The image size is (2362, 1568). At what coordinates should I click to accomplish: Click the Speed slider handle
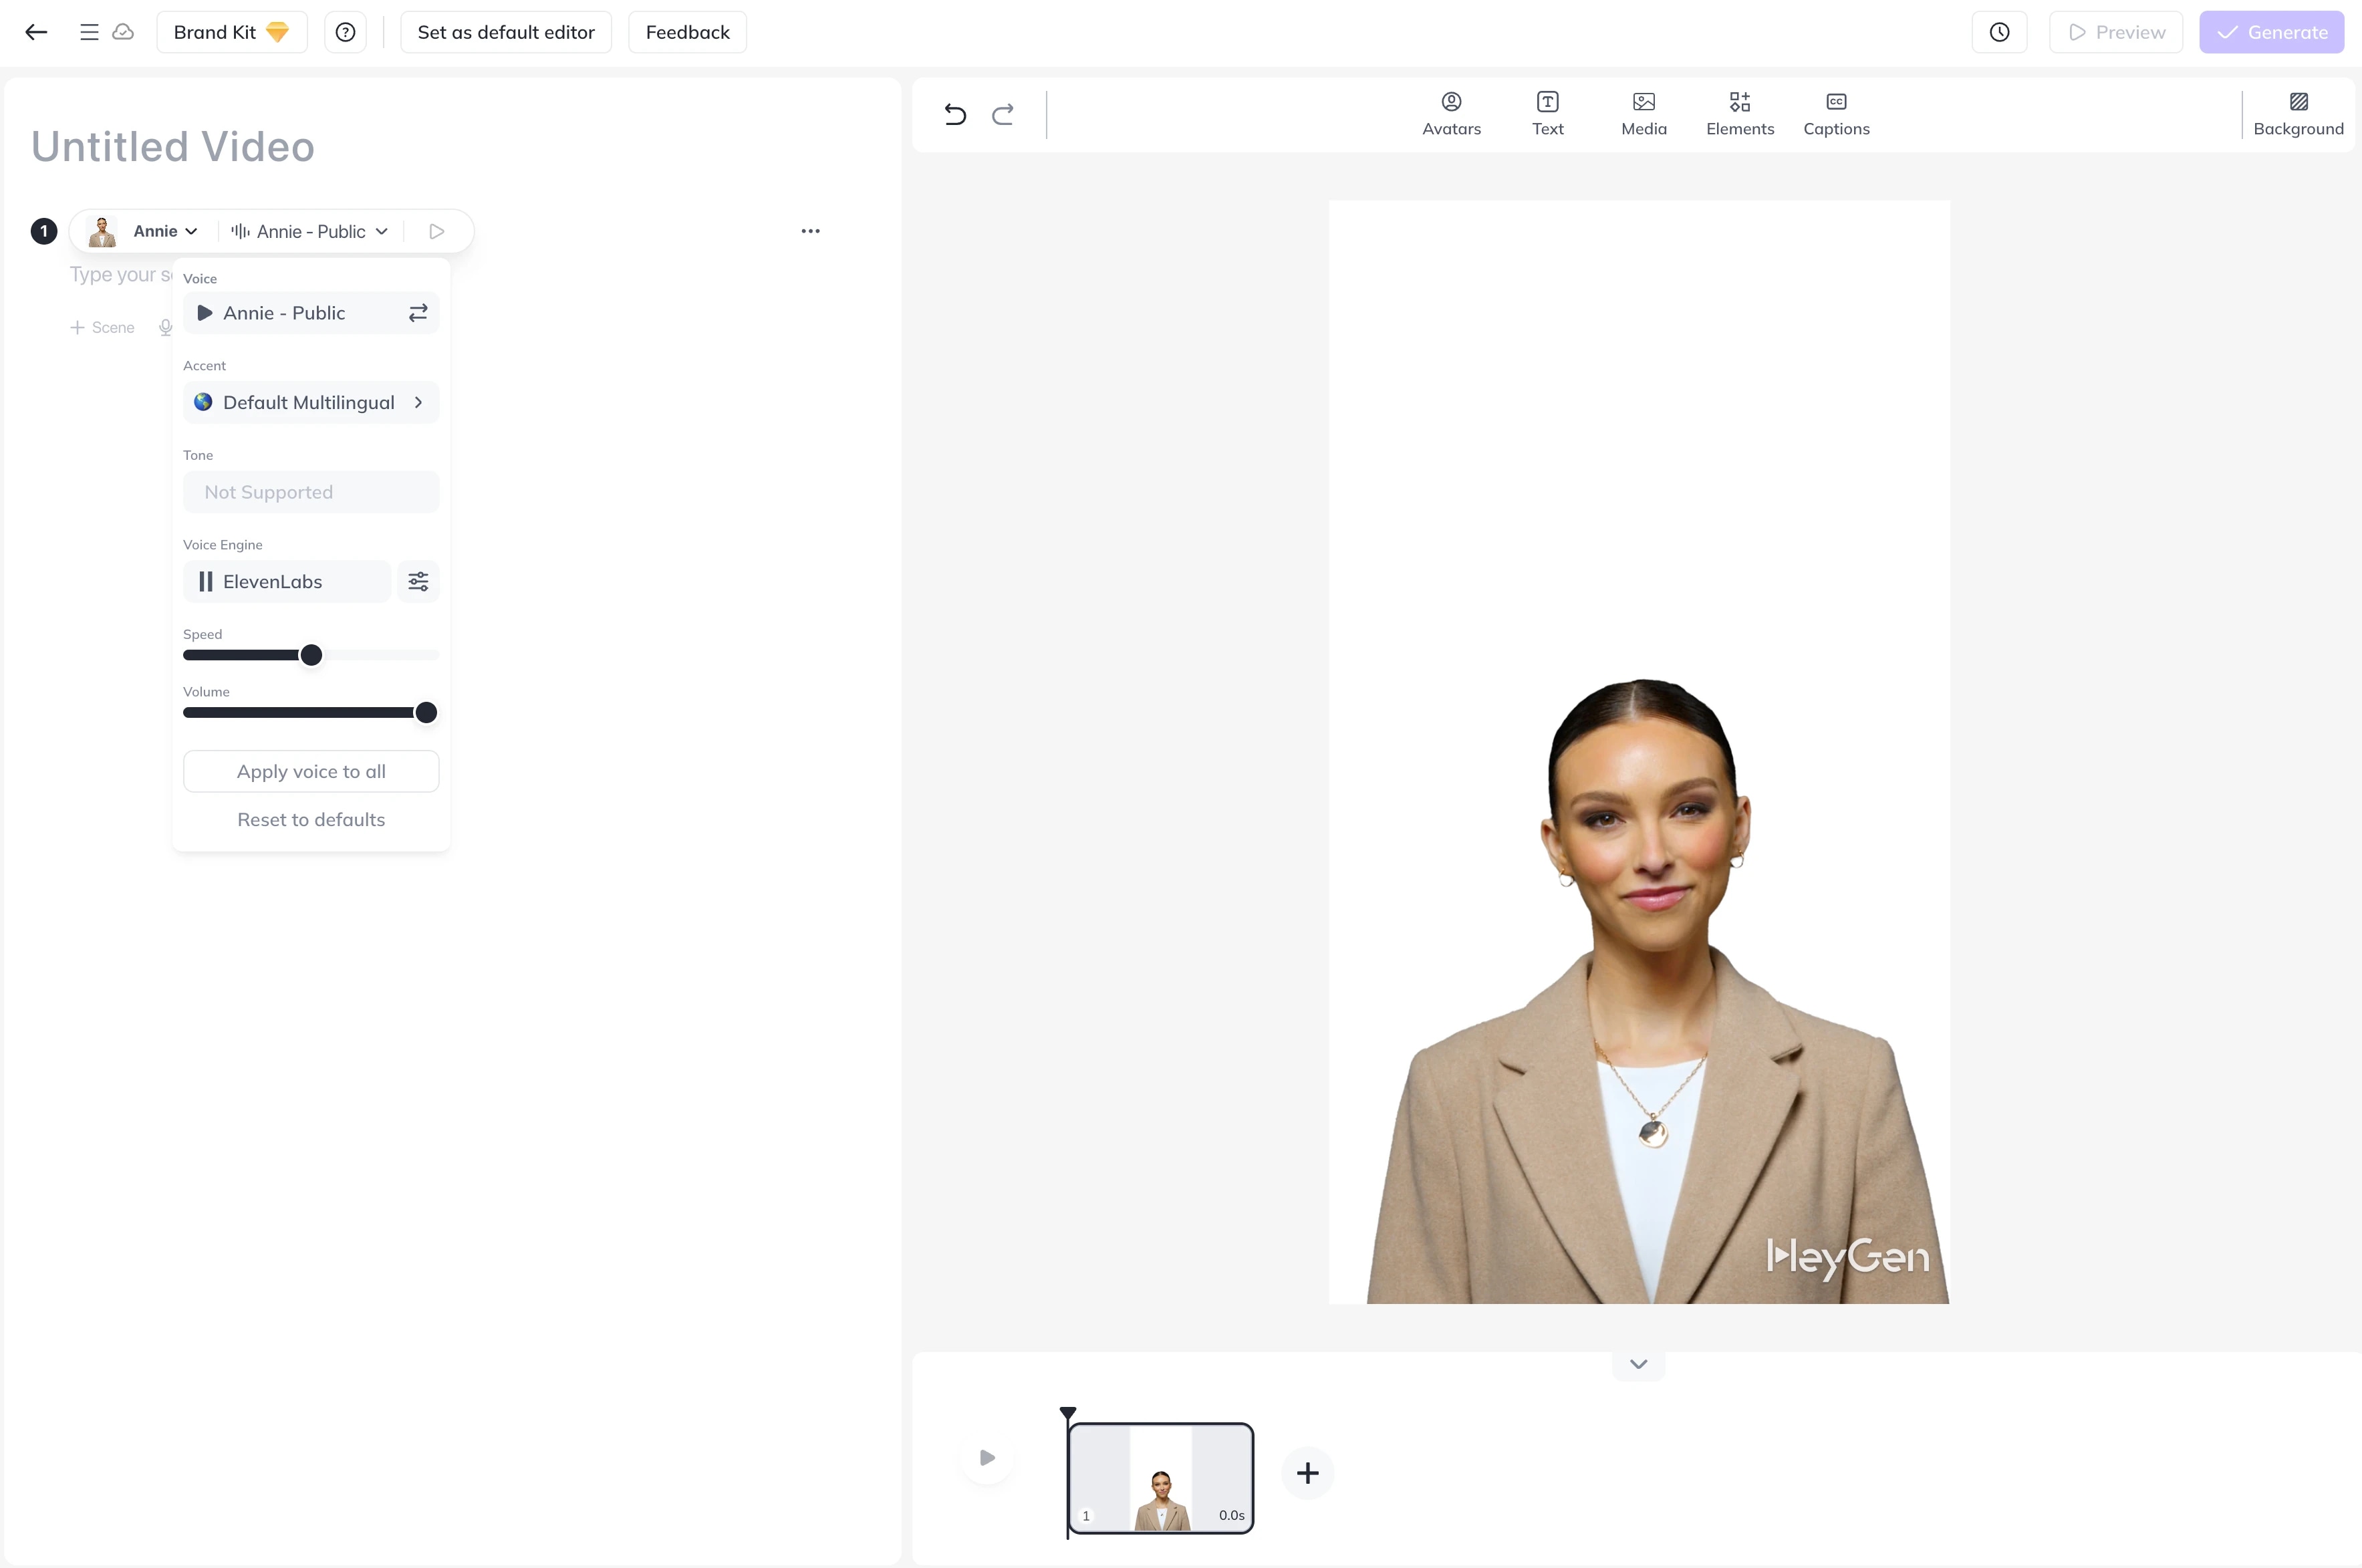(x=311, y=655)
